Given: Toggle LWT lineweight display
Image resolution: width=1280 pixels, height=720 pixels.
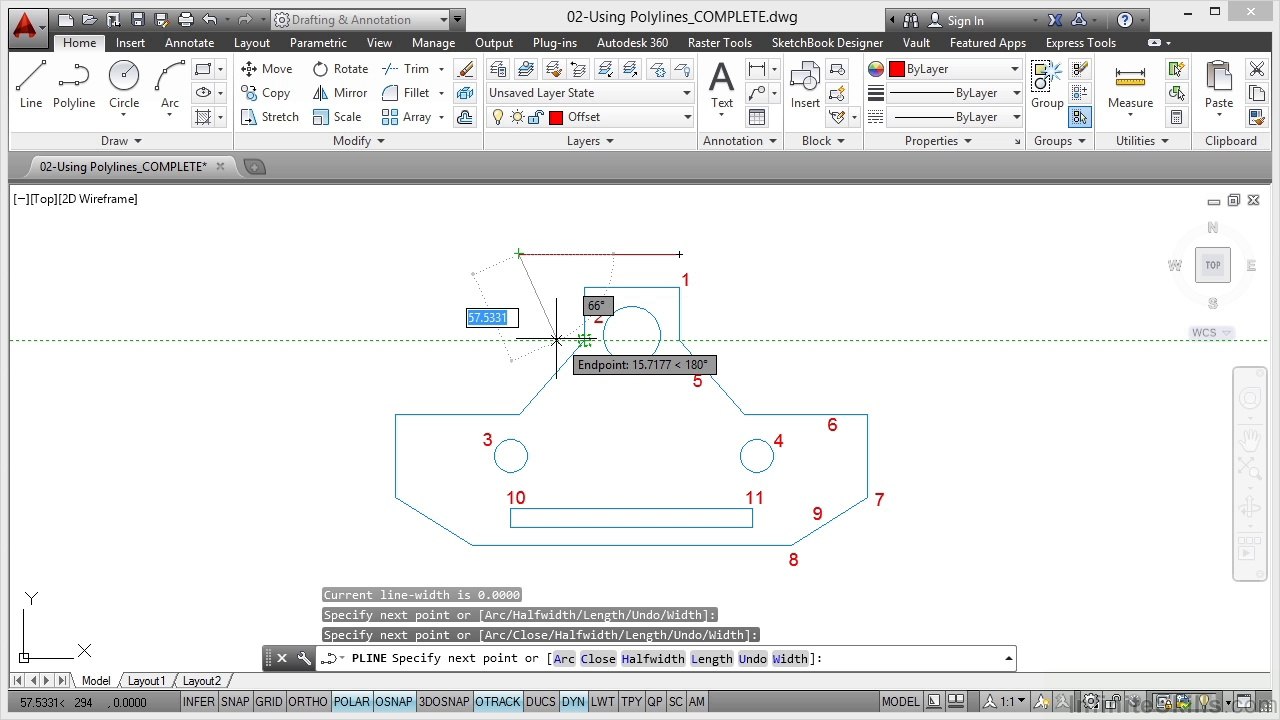Looking at the screenshot, I should pyautogui.click(x=603, y=702).
